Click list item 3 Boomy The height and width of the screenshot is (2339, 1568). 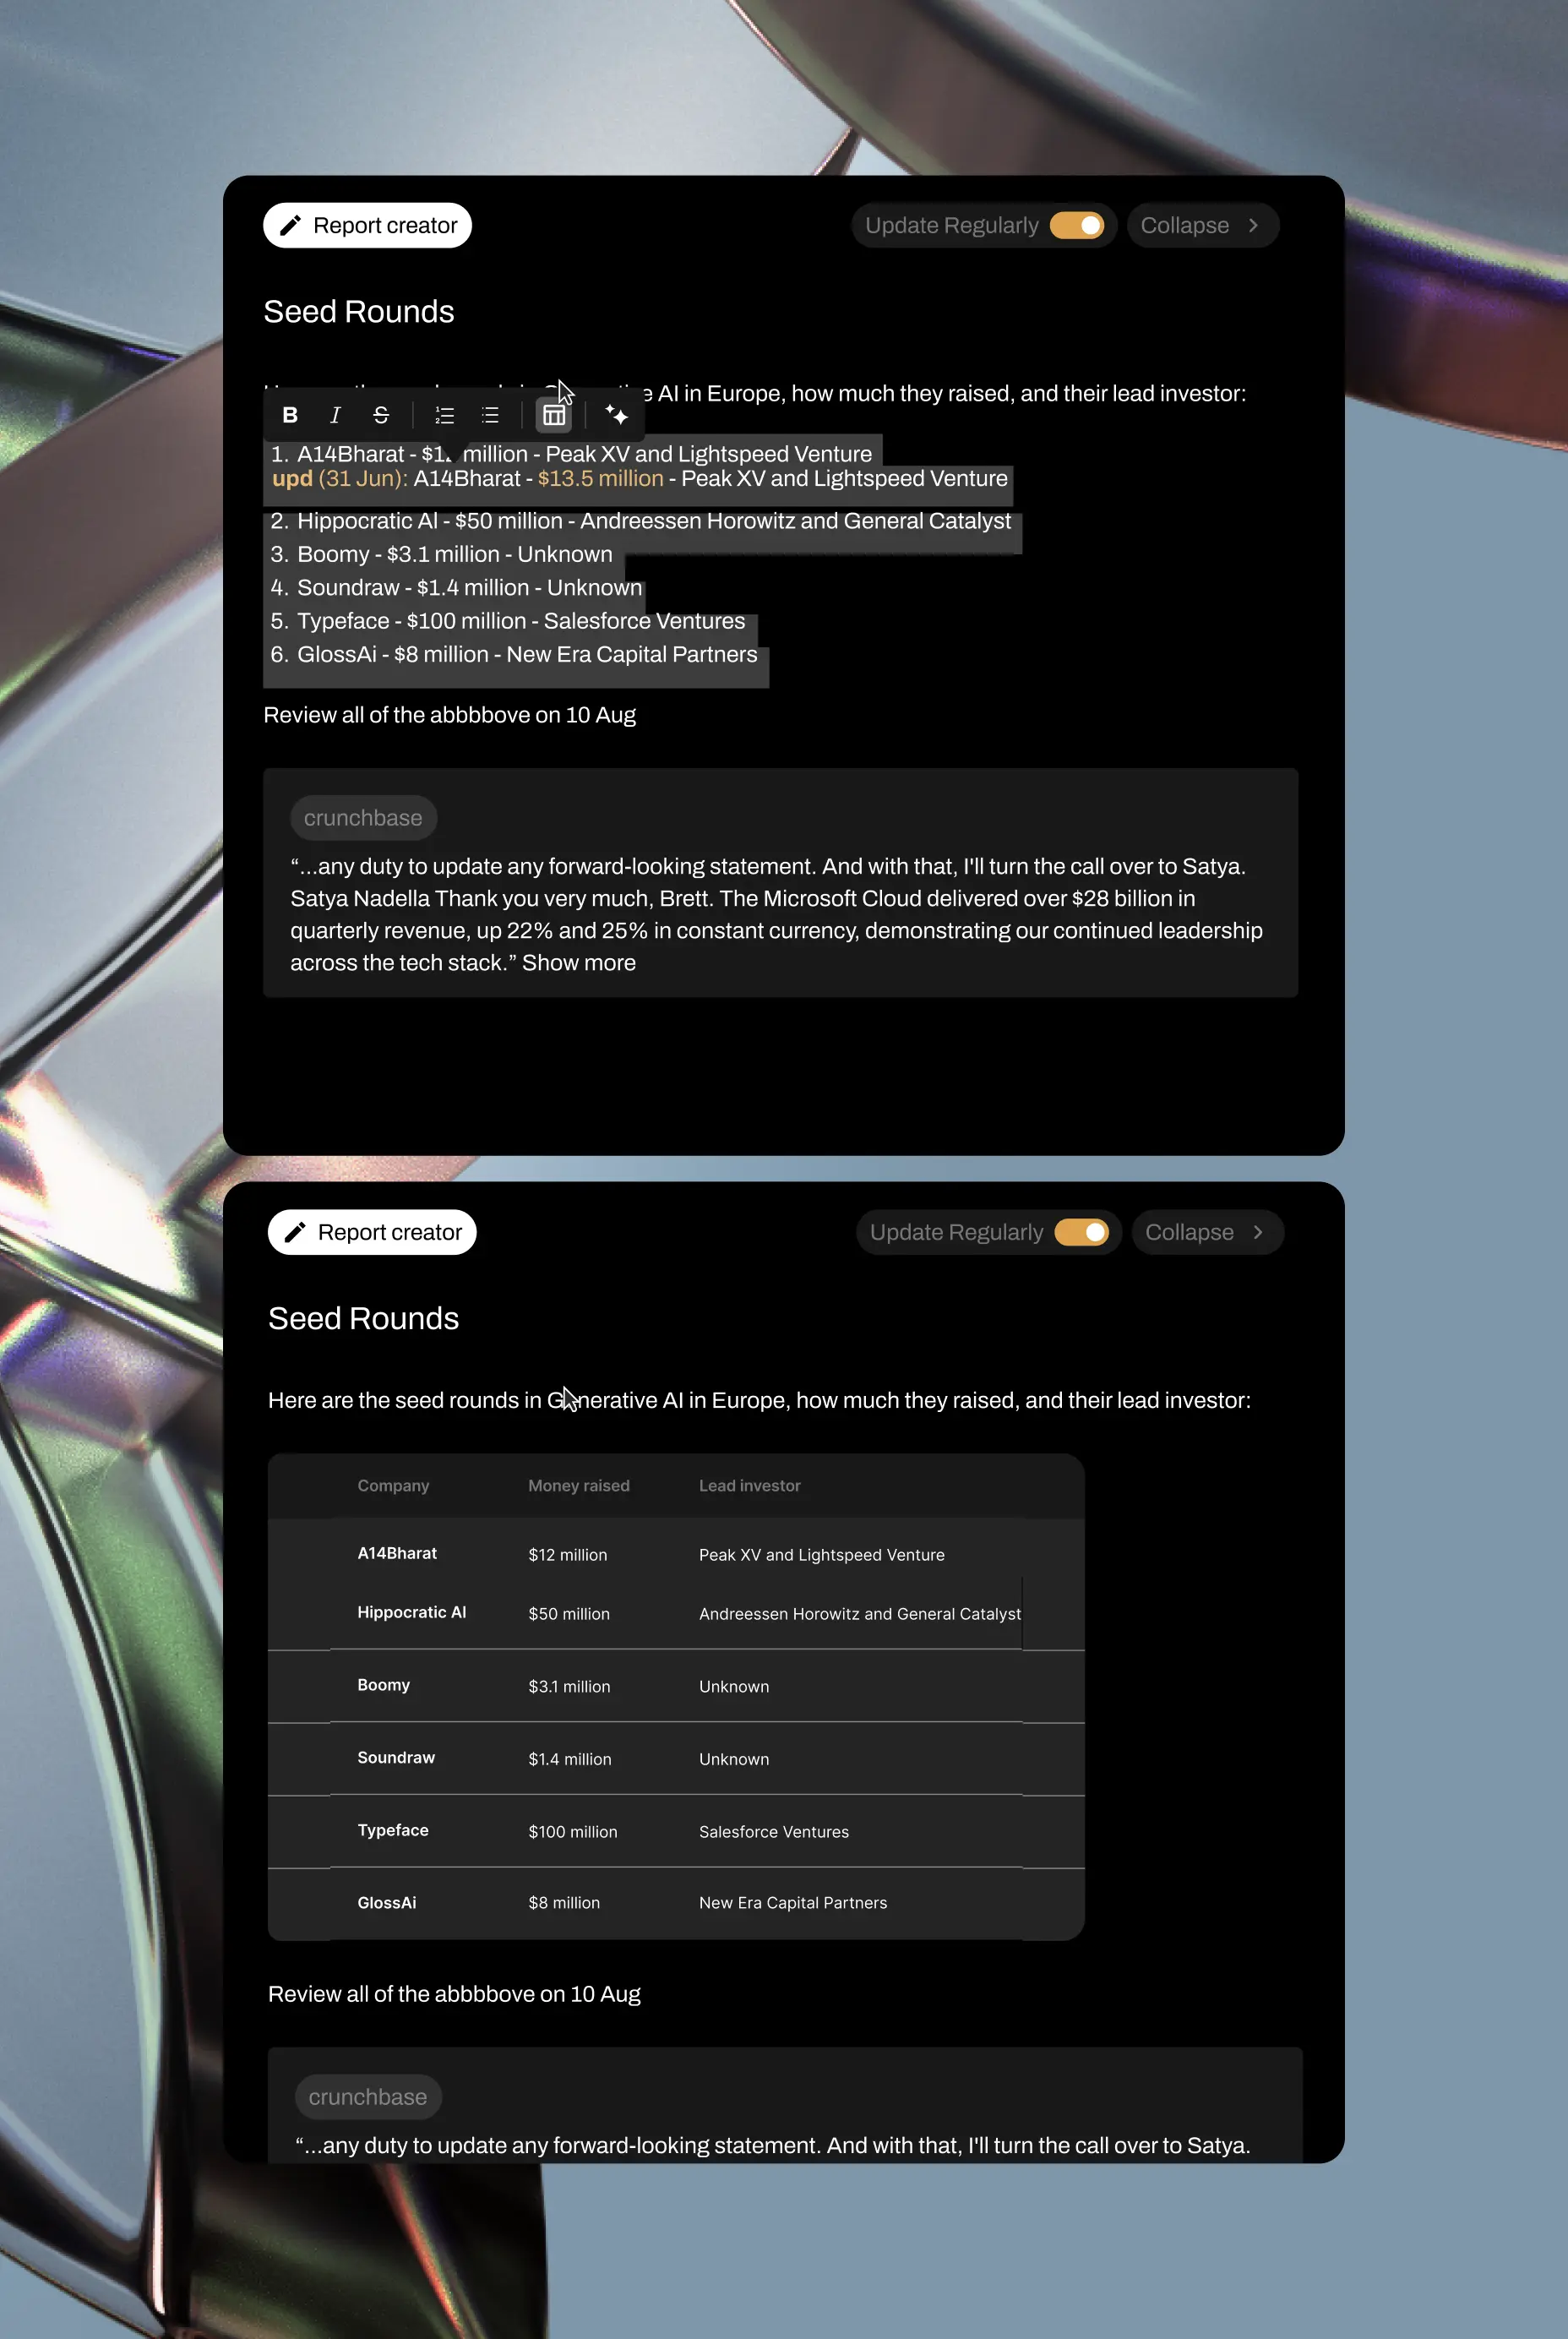pyautogui.click(x=441, y=554)
